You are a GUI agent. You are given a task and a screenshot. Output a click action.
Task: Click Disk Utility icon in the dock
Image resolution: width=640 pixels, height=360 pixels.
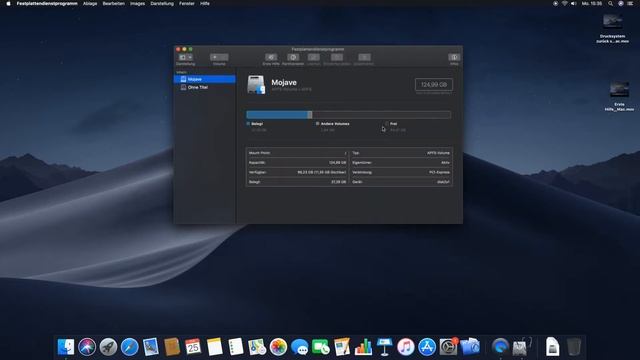520,347
